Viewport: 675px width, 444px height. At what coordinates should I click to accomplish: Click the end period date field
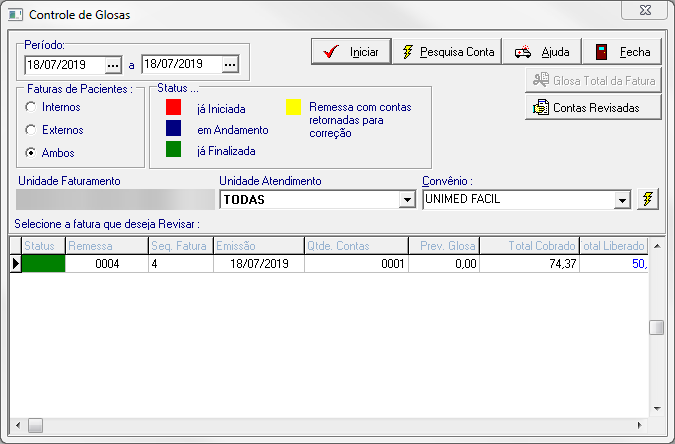click(182, 65)
